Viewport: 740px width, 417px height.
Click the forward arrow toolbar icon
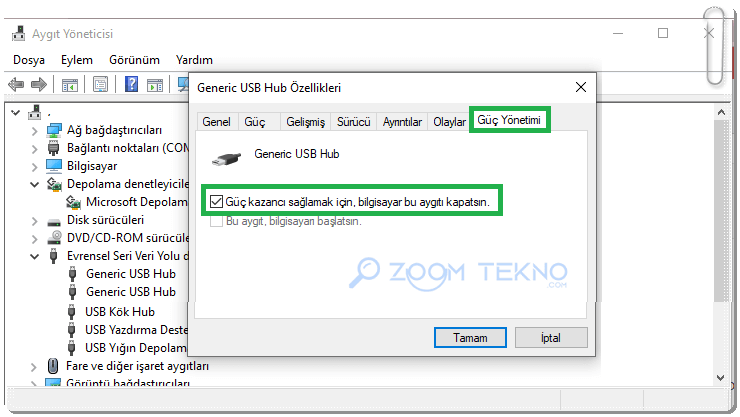[x=39, y=85]
